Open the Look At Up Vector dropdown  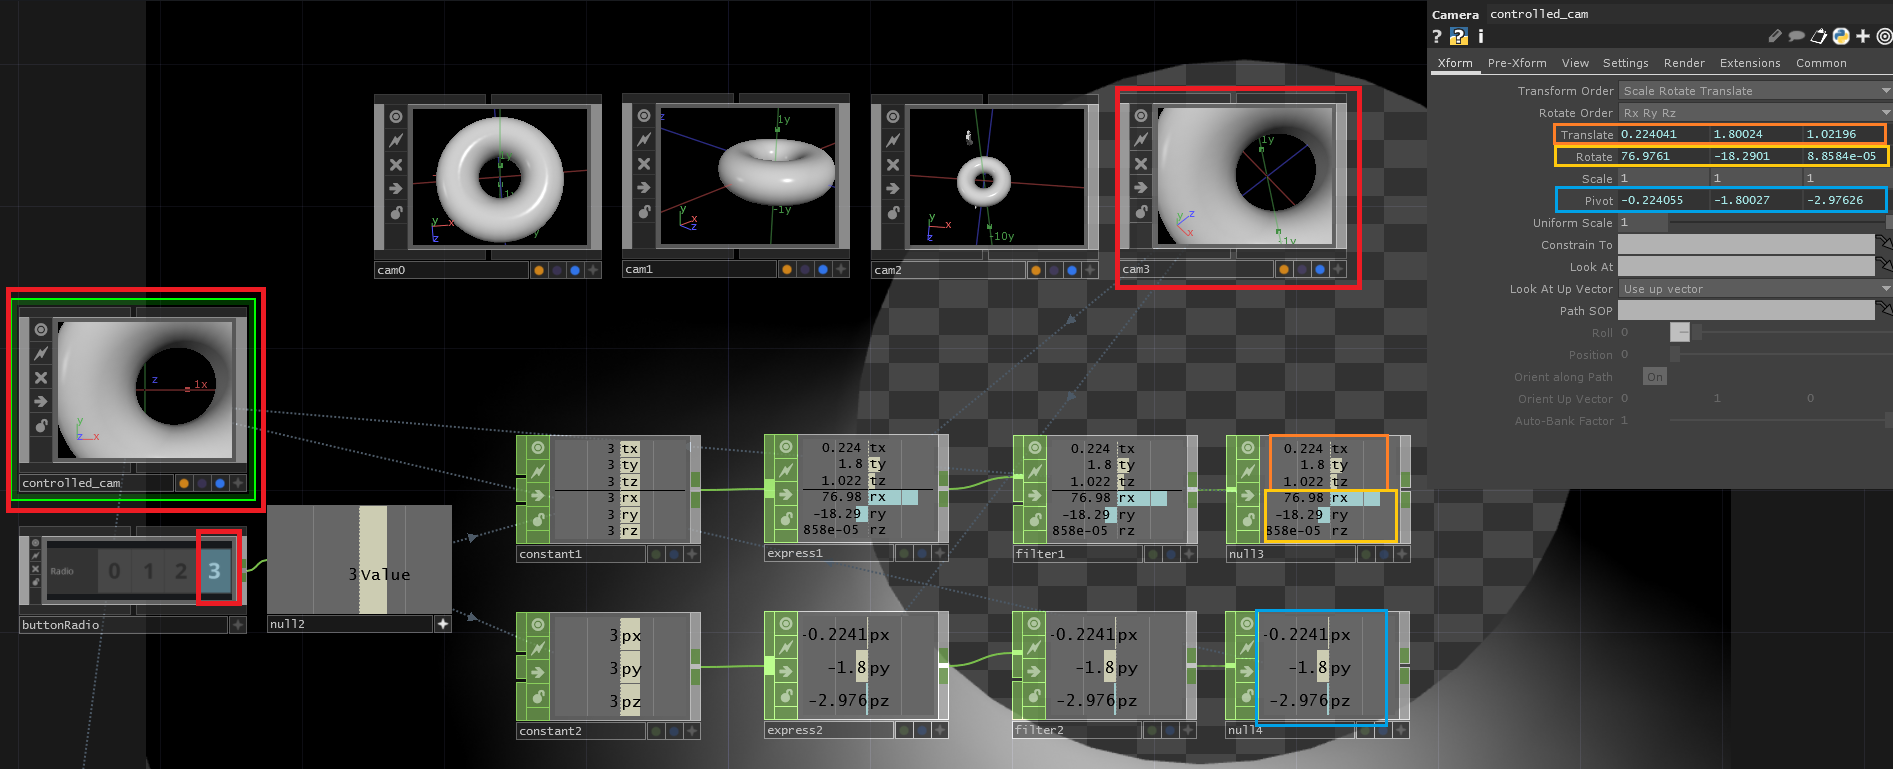point(1755,289)
